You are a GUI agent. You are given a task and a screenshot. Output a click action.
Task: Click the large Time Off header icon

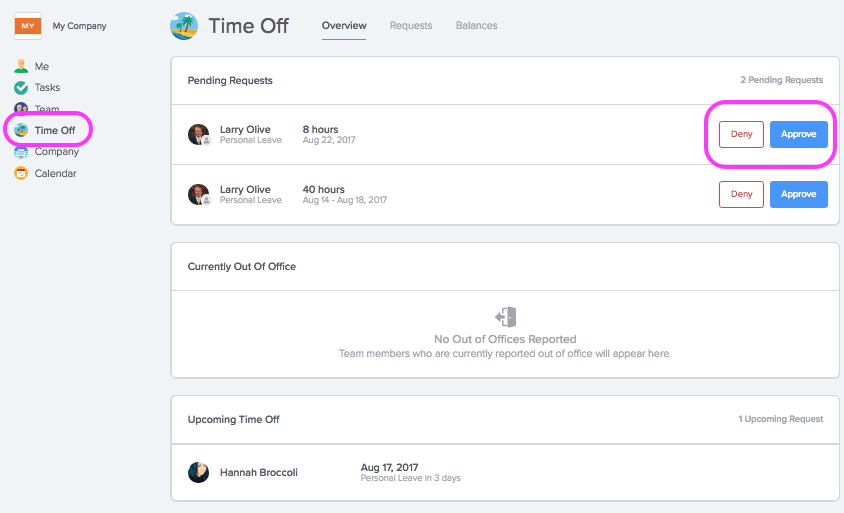point(184,26)
